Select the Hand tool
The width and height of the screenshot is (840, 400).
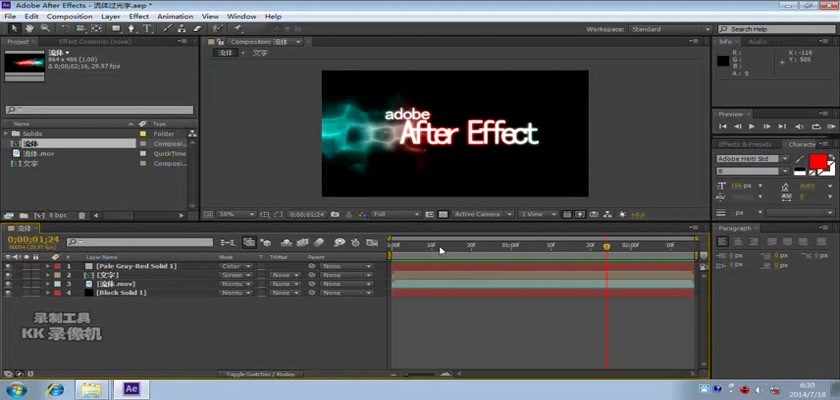[x=29, y=29]
